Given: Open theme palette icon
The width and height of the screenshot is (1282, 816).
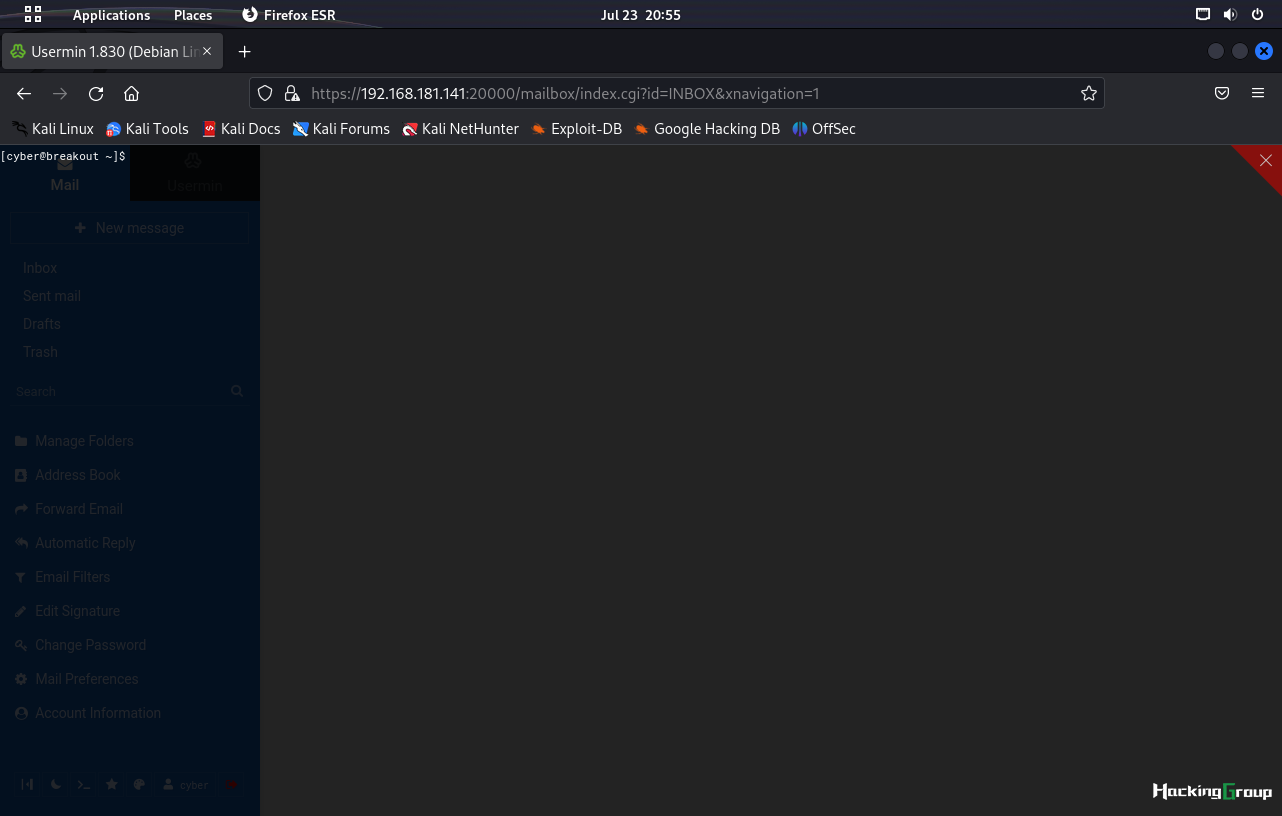Looking at the screenshot, I should [x=140, y=785].
